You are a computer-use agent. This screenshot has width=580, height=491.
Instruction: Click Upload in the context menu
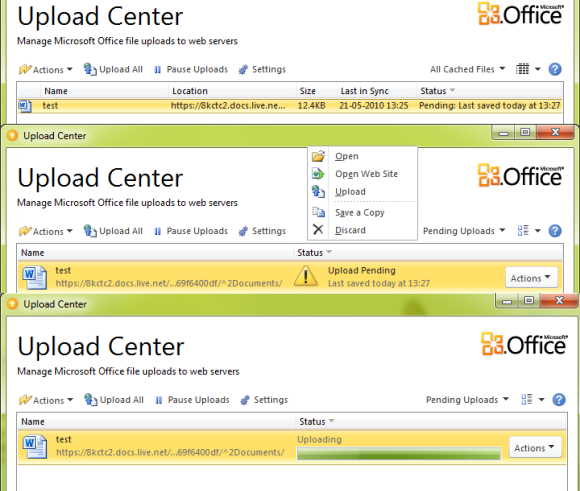pos(350,192)
